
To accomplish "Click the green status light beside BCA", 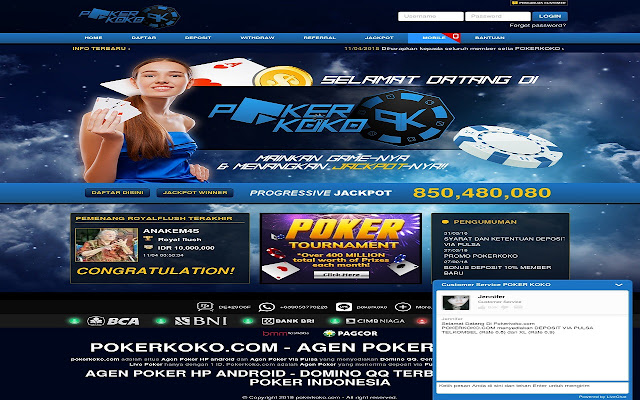I will (x=74, y=321).
